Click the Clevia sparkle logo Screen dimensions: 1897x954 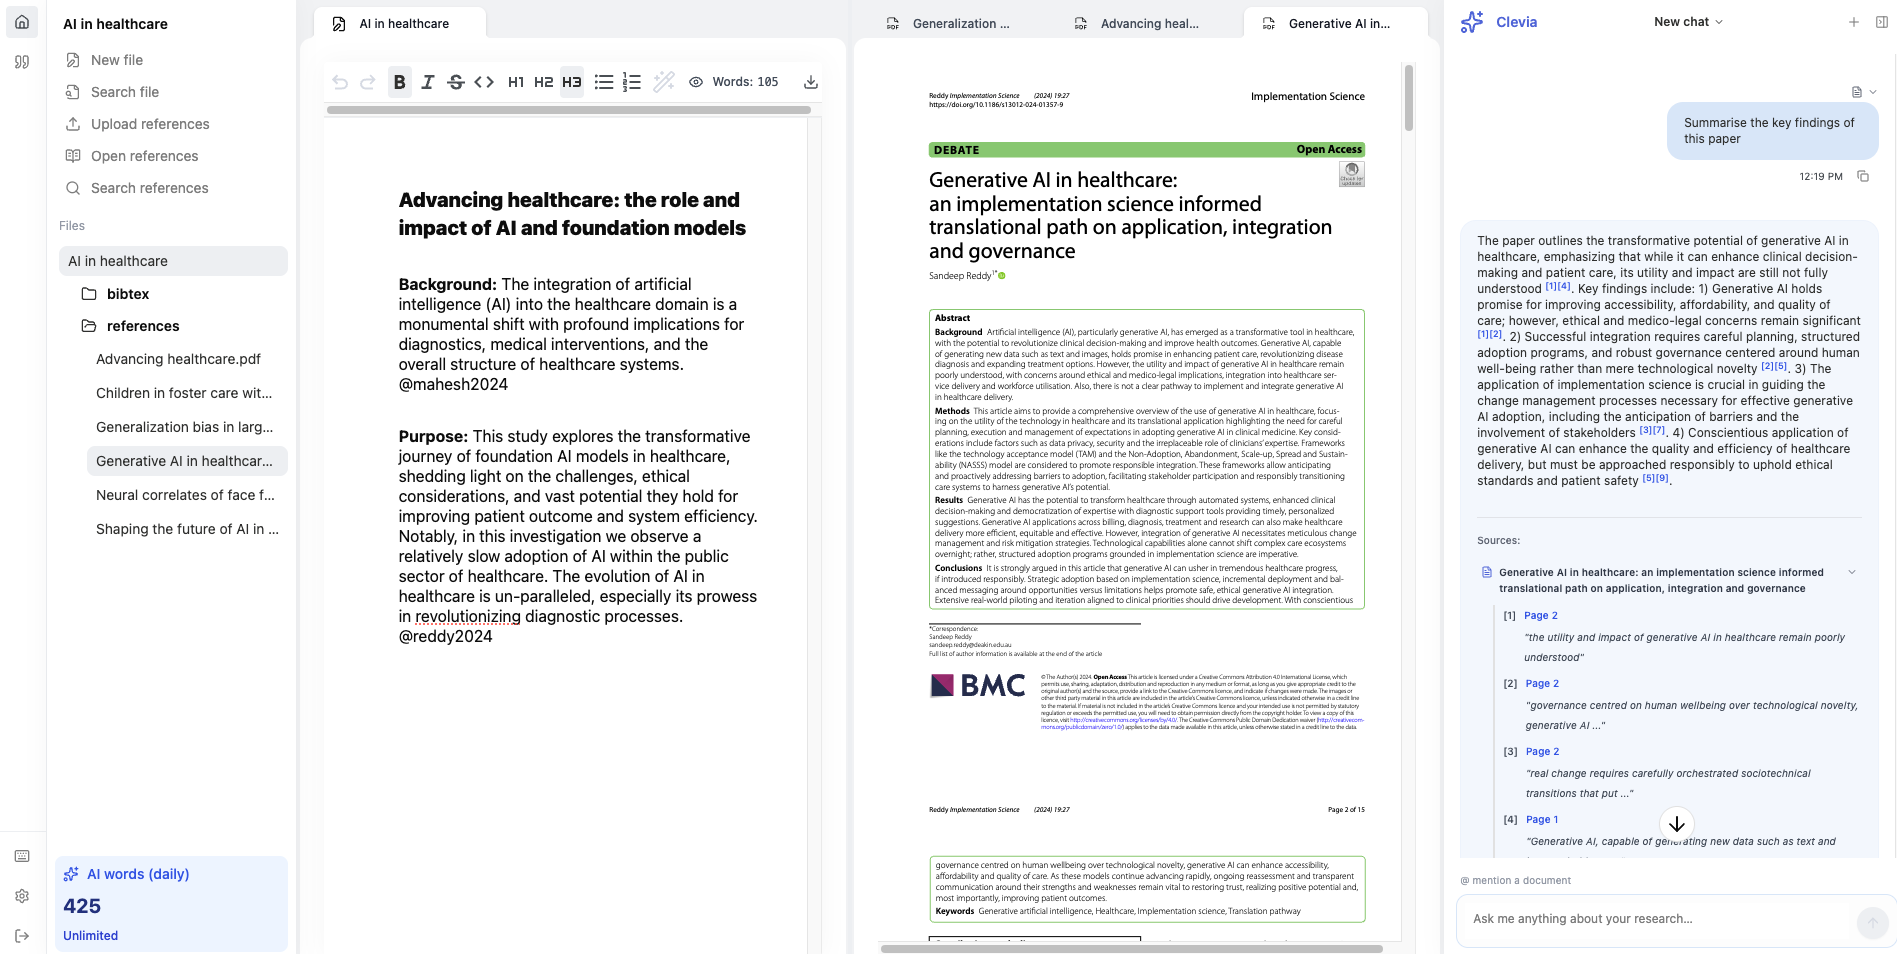click(x=1472, y=22)
